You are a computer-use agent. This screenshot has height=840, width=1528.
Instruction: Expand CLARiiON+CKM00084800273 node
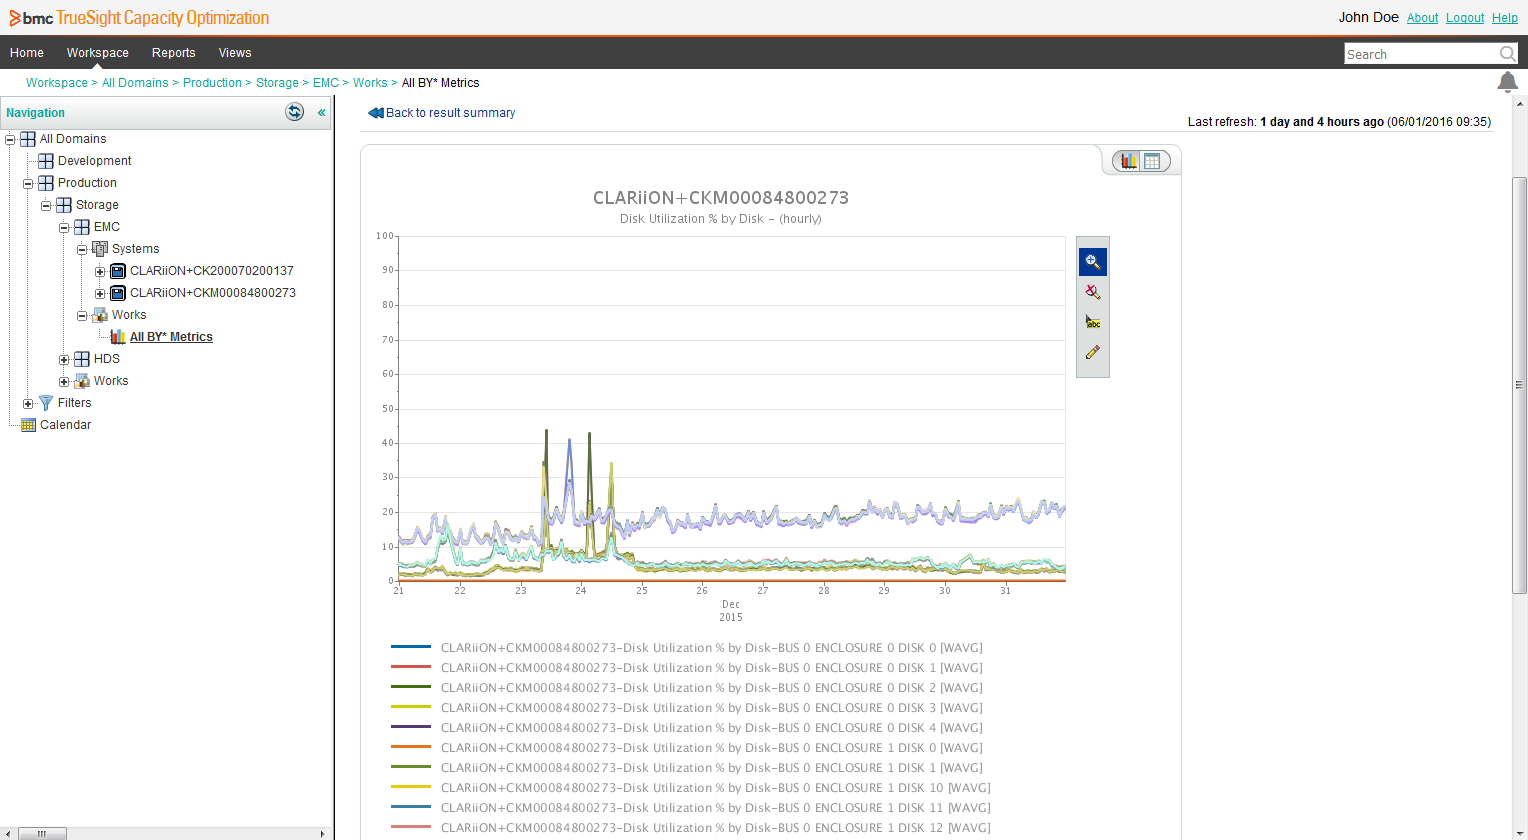[x=100, y=294]
